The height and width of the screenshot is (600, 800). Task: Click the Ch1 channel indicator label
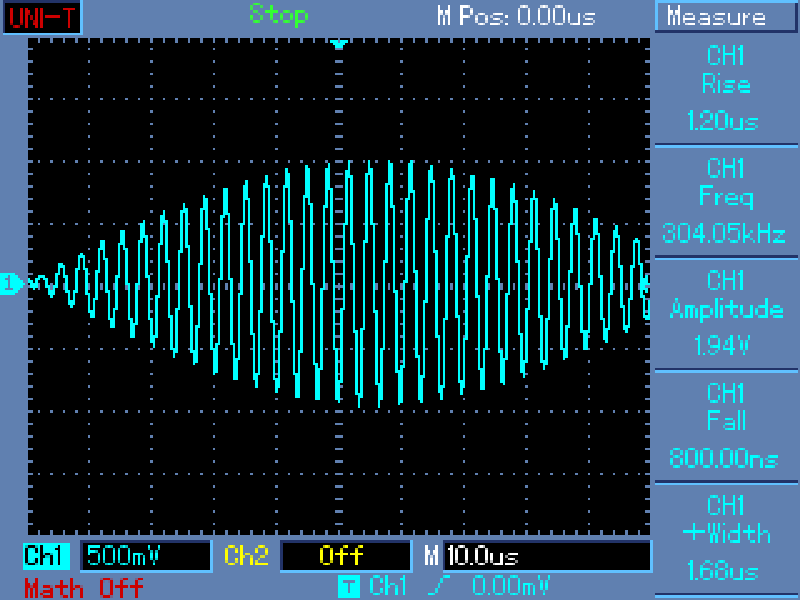(x=46, y=556)
